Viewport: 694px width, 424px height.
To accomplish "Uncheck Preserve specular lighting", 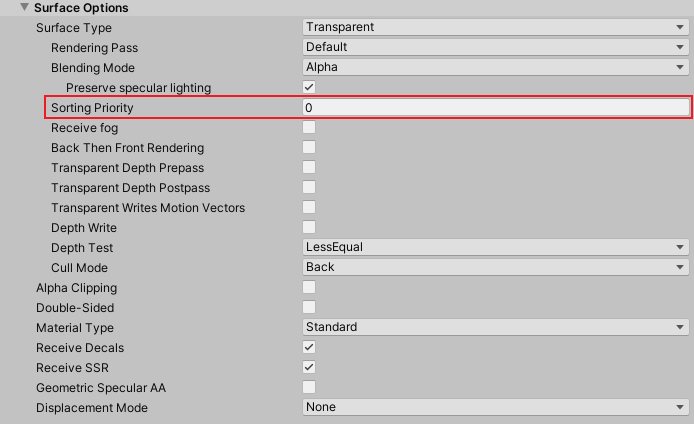I will click(310, 87).
